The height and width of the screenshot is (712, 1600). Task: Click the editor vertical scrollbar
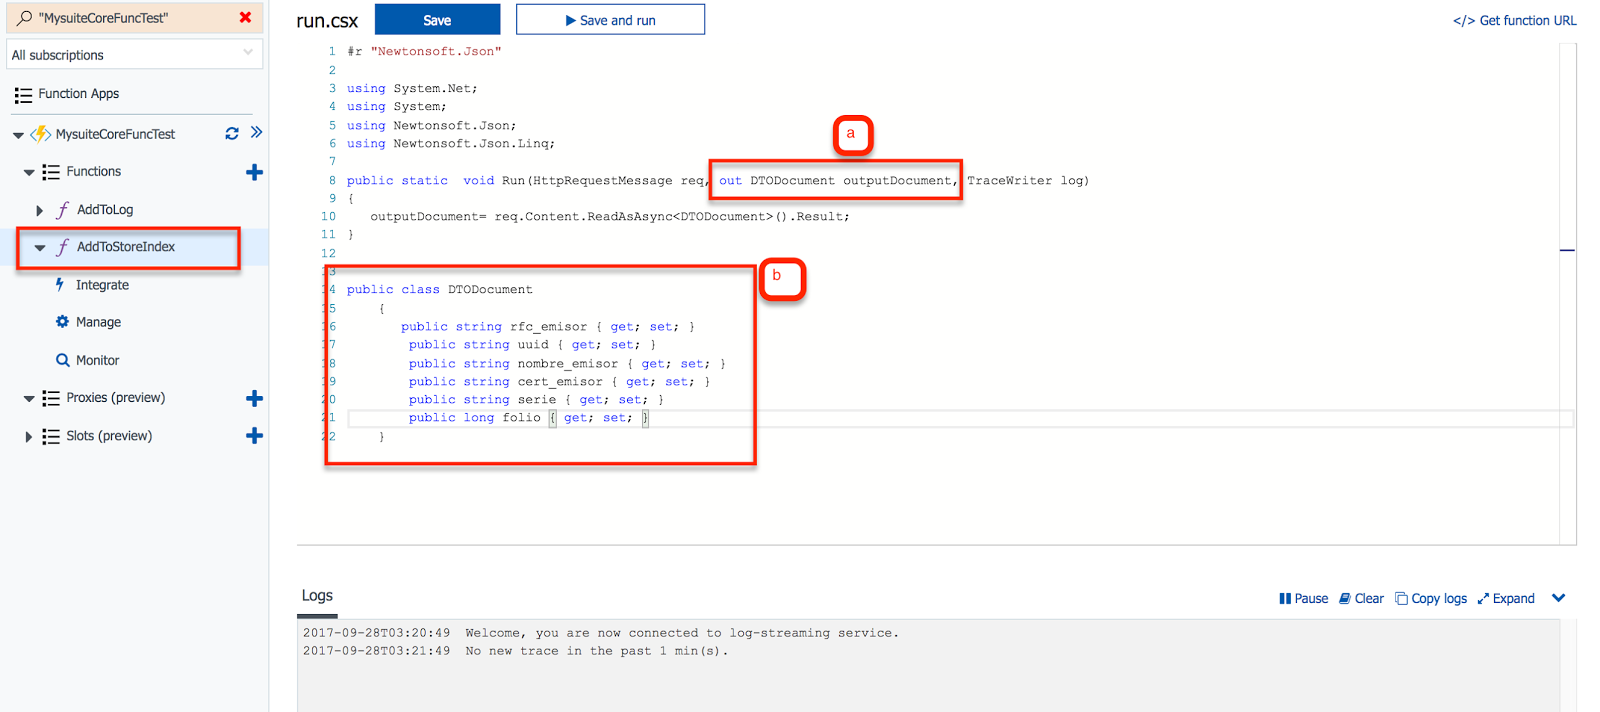(x=1568, y=293)
